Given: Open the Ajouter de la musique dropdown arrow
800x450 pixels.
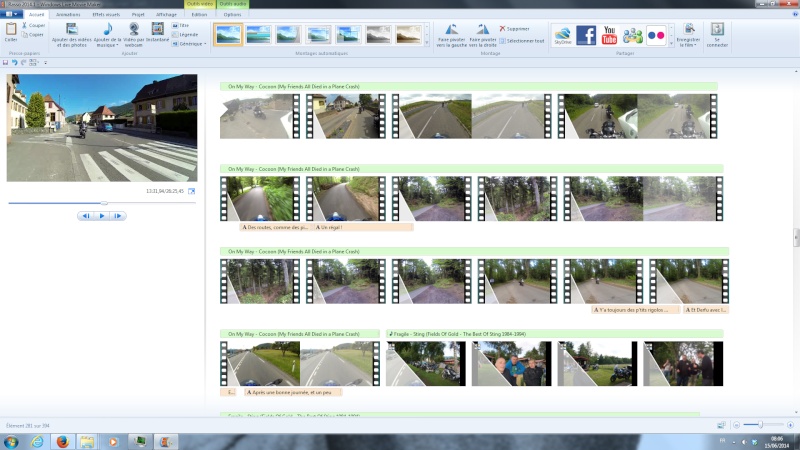Looking at the screenshot, I should (117, 45).
